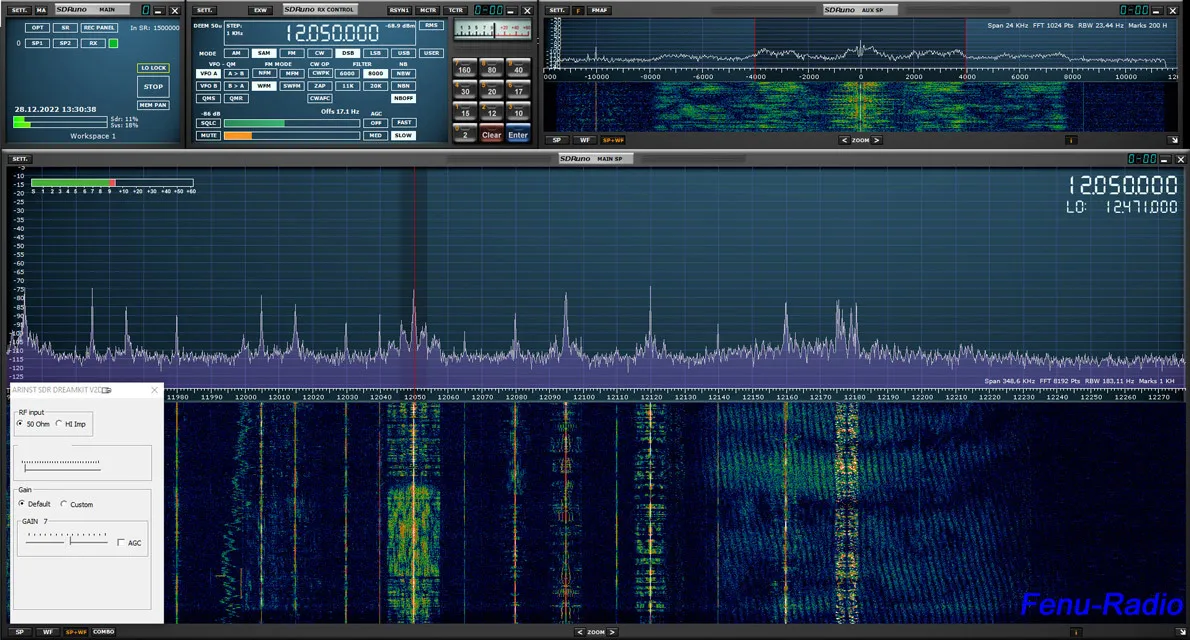Open SETT. in RX Control panel
The image size is (1190, 640).
point(205,10)
